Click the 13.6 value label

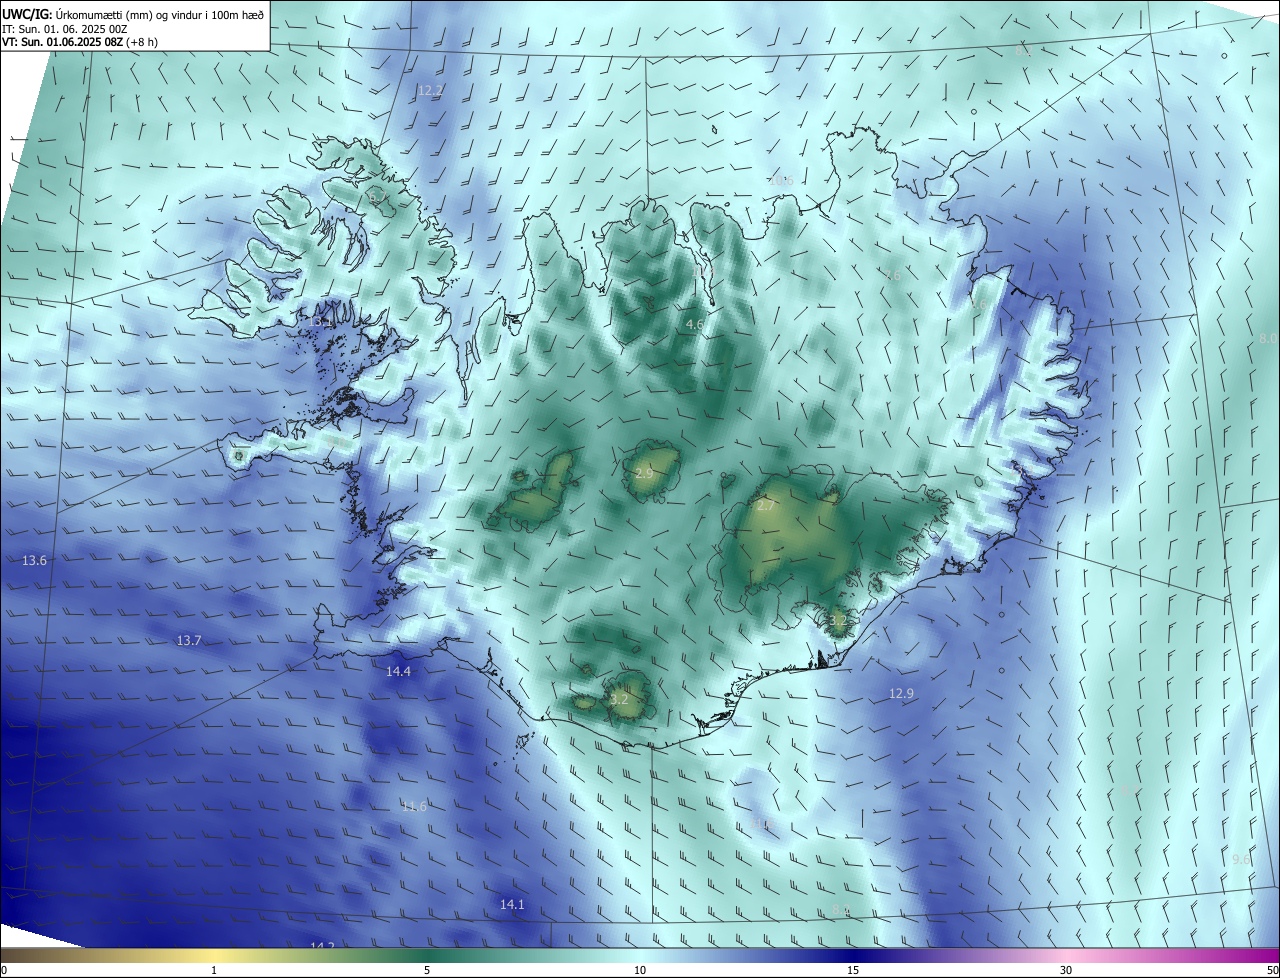point(34,561)
